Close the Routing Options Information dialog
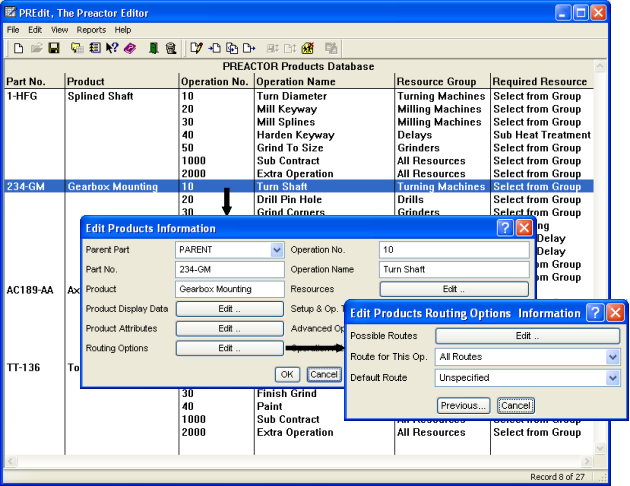The image size is (630, 486). tap(615, 312)
